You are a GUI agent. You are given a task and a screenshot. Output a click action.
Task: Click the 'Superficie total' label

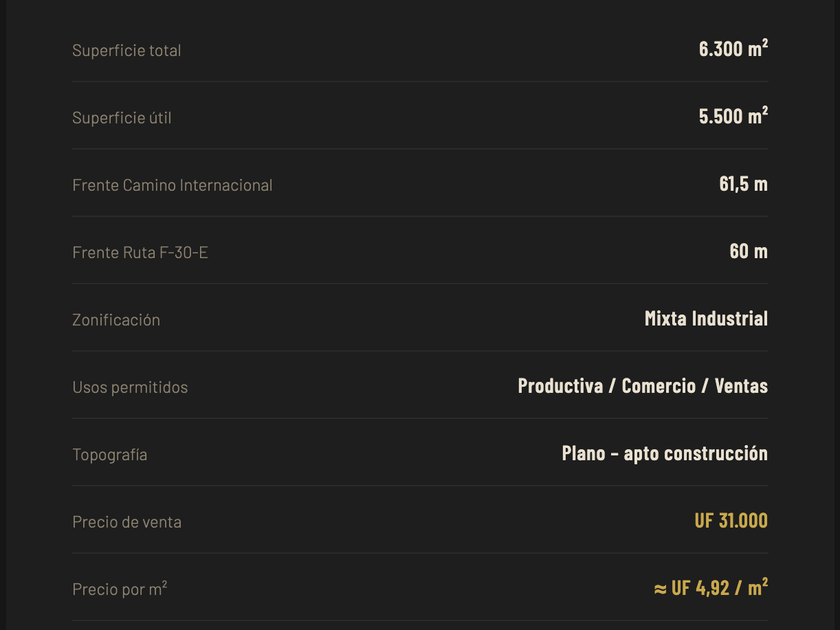[x=126, y=50]
